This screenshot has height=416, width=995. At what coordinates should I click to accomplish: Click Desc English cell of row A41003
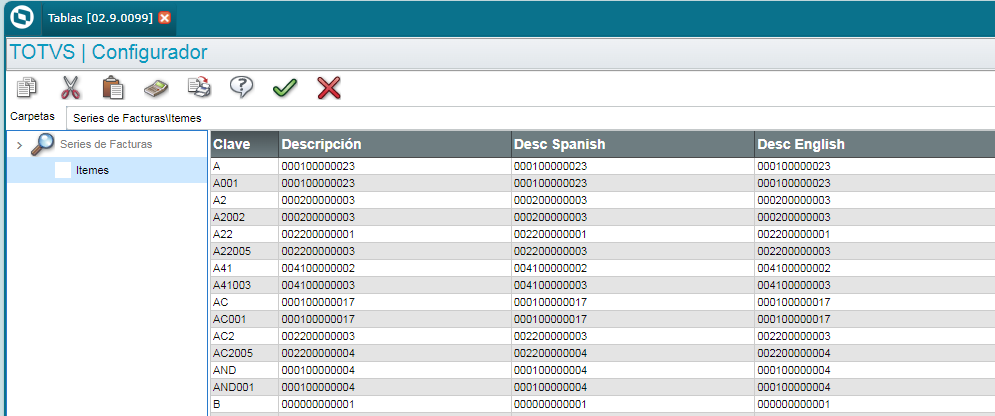tap(874, 285)
